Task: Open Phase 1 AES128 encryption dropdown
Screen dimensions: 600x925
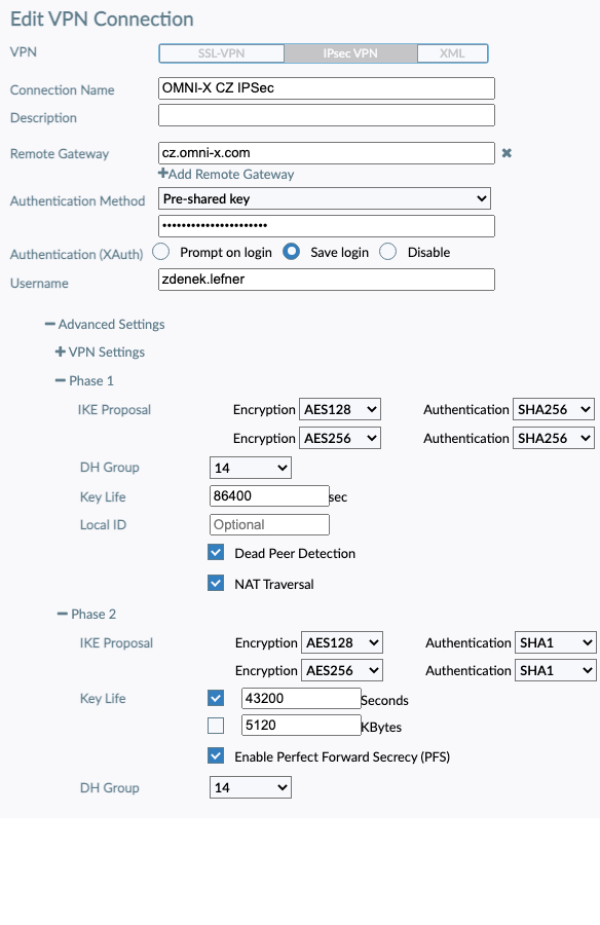Action: [340, 409]
